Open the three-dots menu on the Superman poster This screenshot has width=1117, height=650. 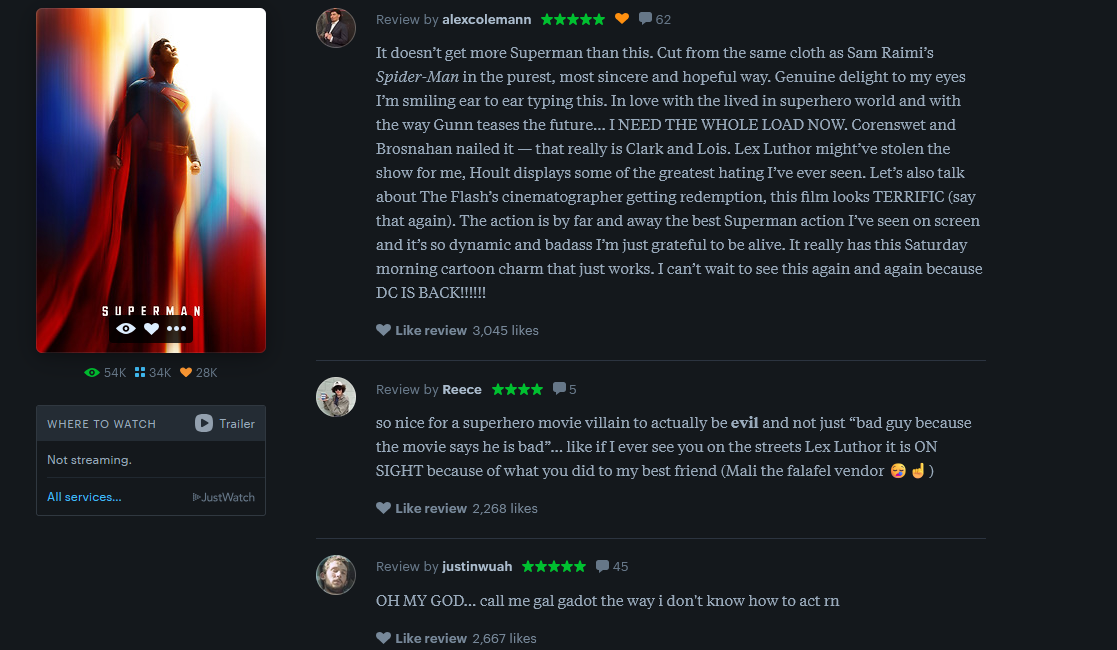coord(177,328)
